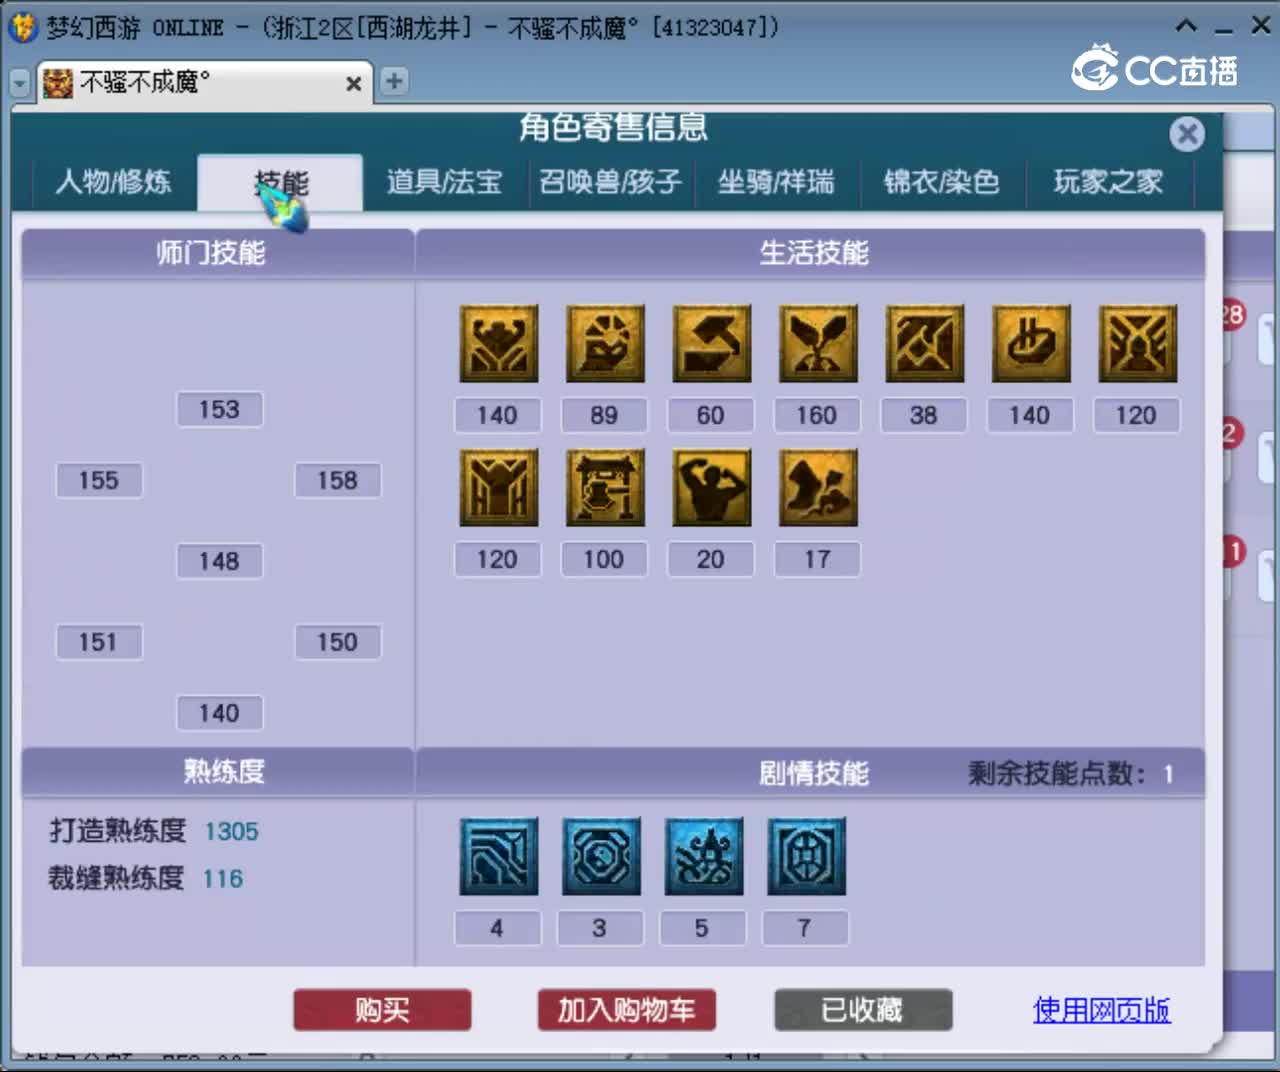Click the sect skill level 155 box
Viewport: 1280px width, 1072px height.
[x=98, y=480]
